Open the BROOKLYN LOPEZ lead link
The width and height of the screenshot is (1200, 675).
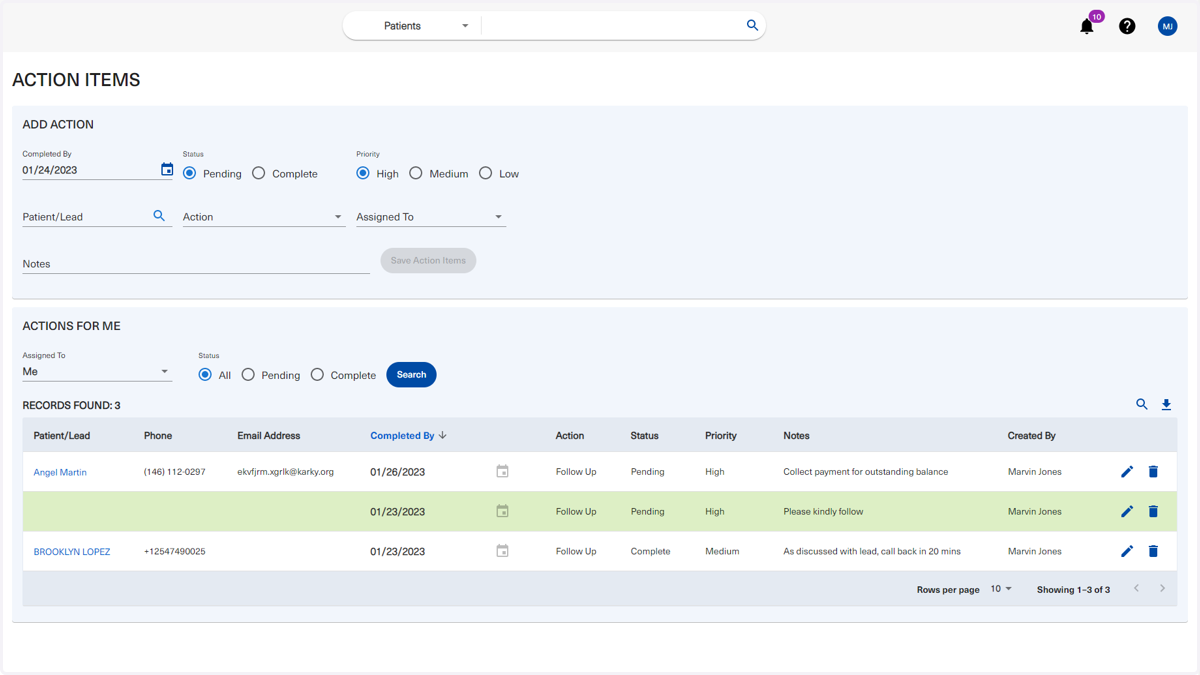click(72, 552)
